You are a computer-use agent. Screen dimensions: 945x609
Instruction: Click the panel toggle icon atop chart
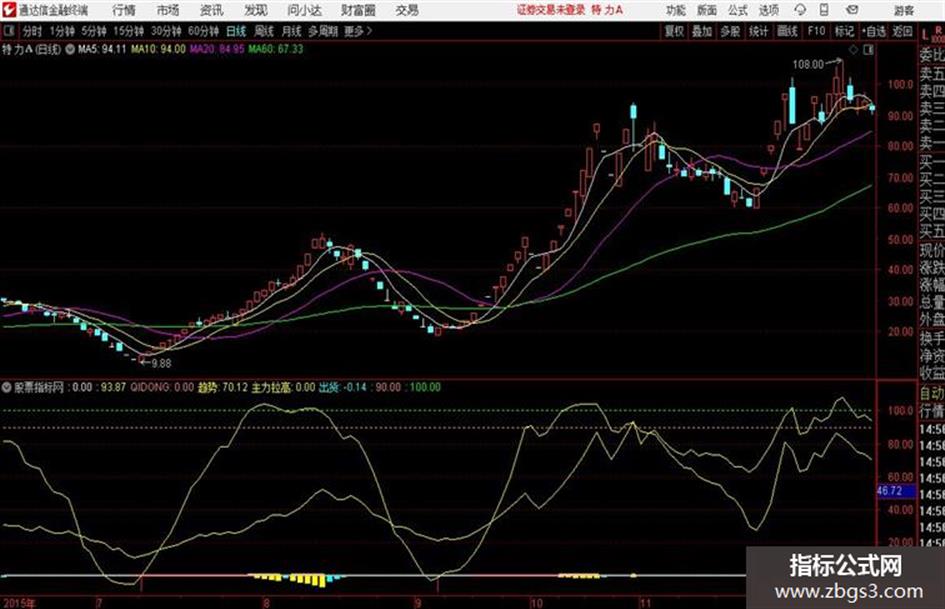point(868,50)
